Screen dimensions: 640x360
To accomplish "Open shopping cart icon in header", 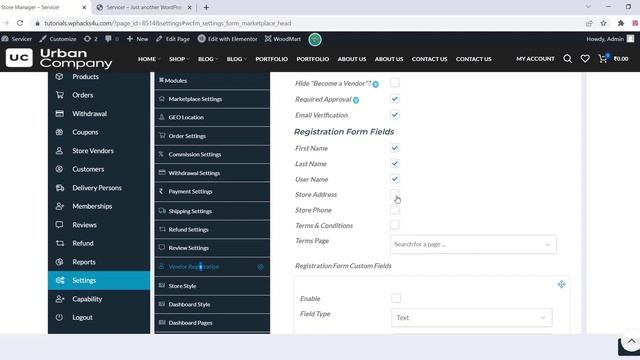I will click(603, 59).
